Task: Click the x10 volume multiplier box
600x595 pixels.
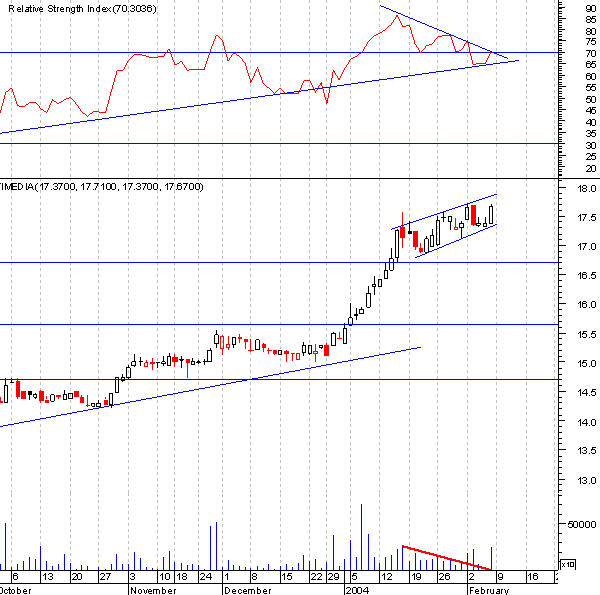Action: coord(568,564)
